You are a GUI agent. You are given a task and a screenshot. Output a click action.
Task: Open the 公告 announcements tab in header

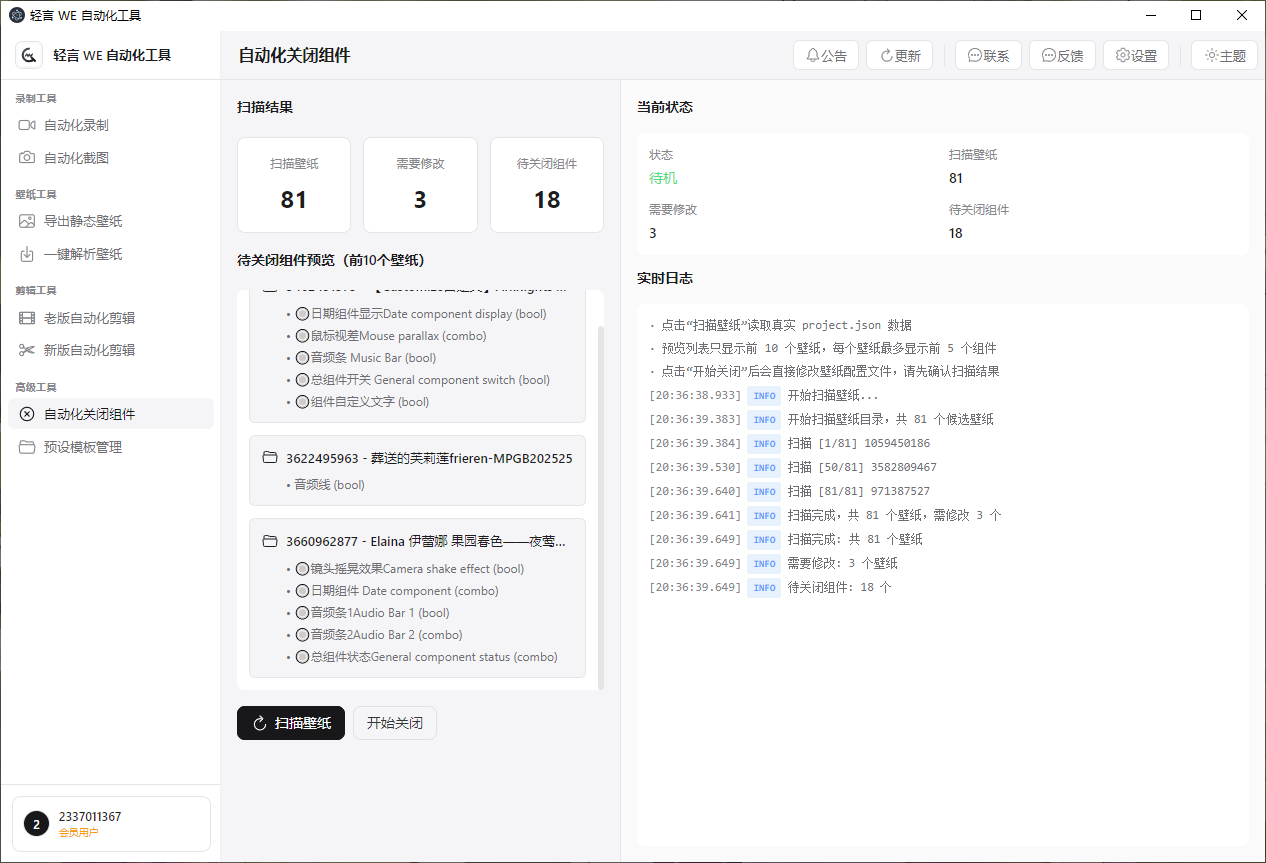(825, 56)
